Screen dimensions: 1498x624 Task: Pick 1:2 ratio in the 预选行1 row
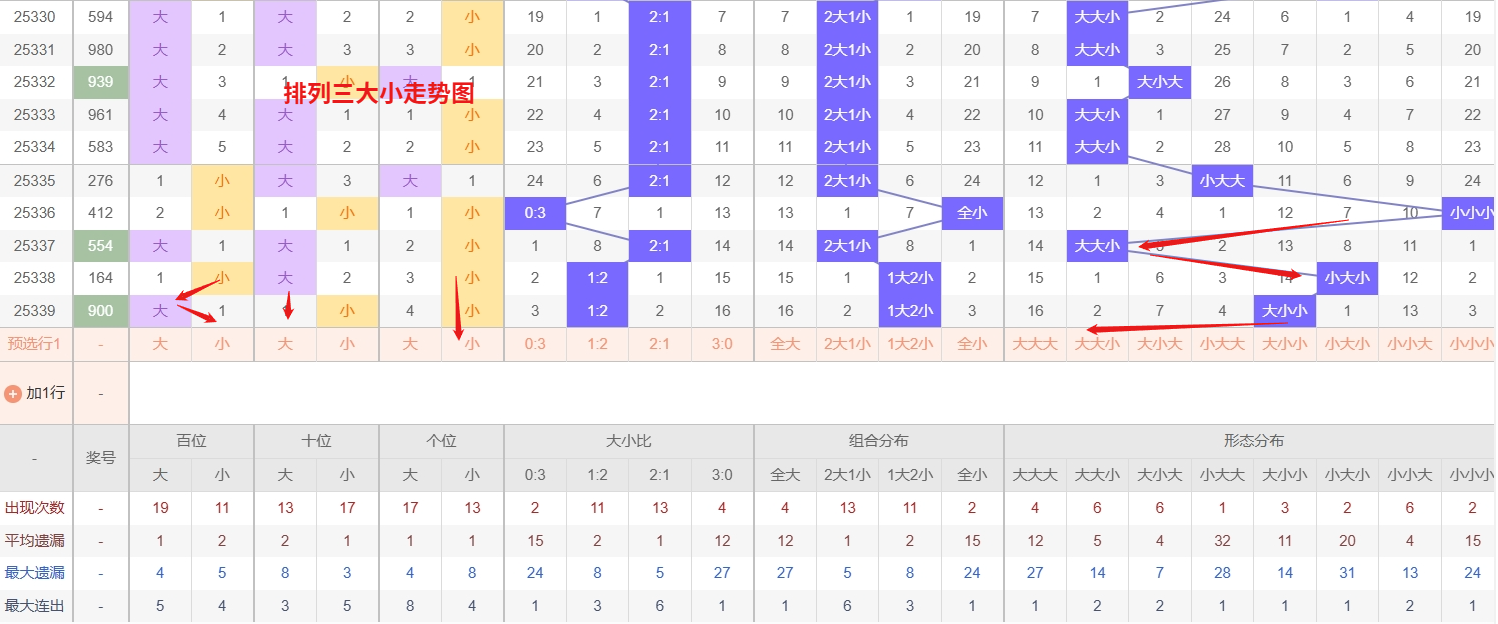point(597,344)
